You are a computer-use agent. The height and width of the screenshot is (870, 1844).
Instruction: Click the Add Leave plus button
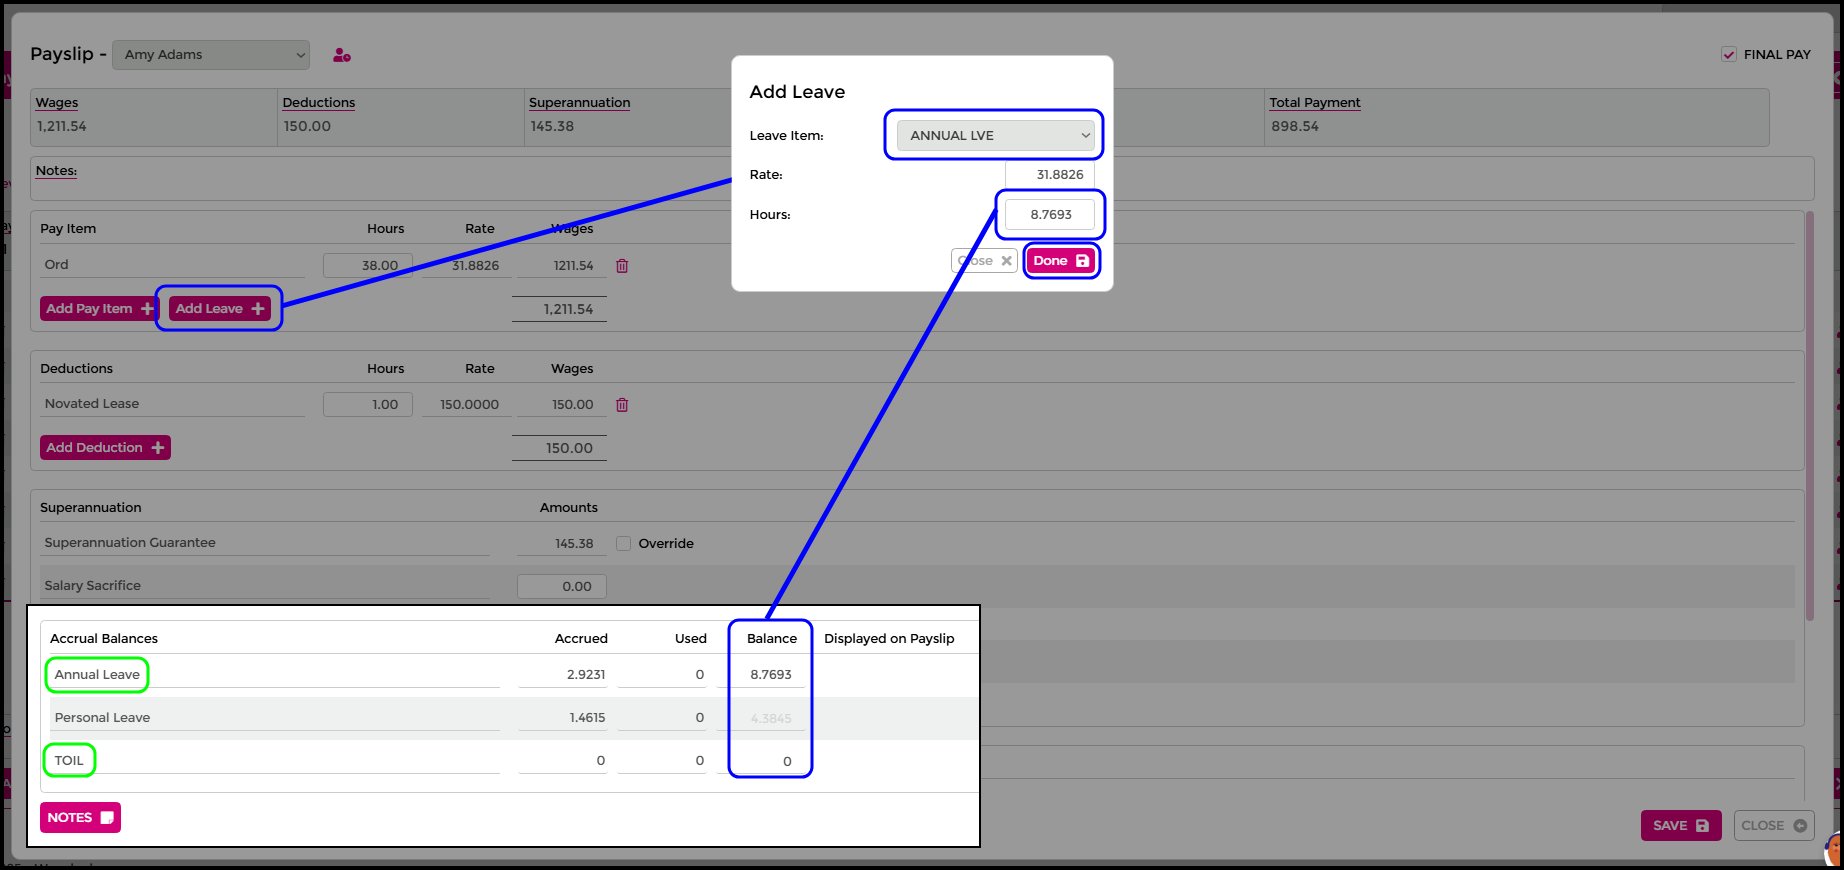click(220, 309)
